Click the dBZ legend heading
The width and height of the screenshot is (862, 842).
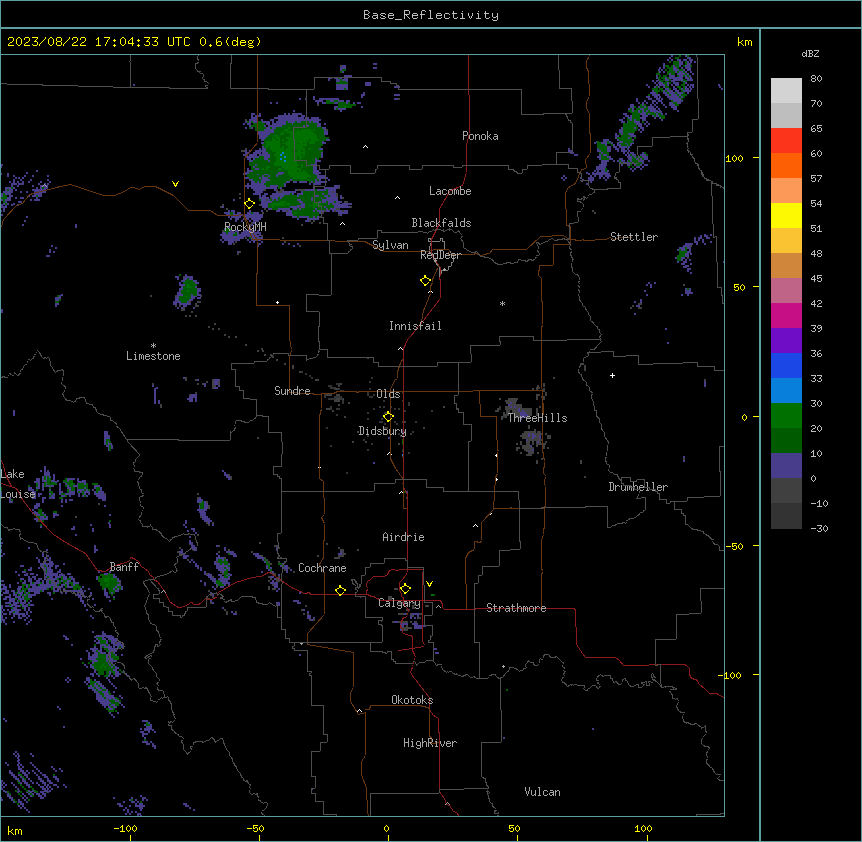pos(810,53)
